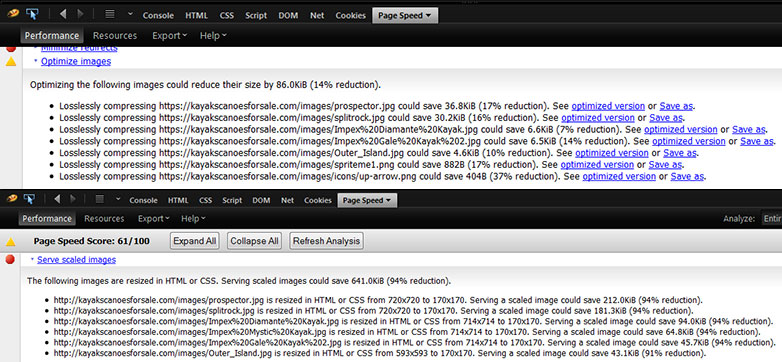Click the 86.0KiB (14% reduction) summary line
782x362 pixels.
205,85
